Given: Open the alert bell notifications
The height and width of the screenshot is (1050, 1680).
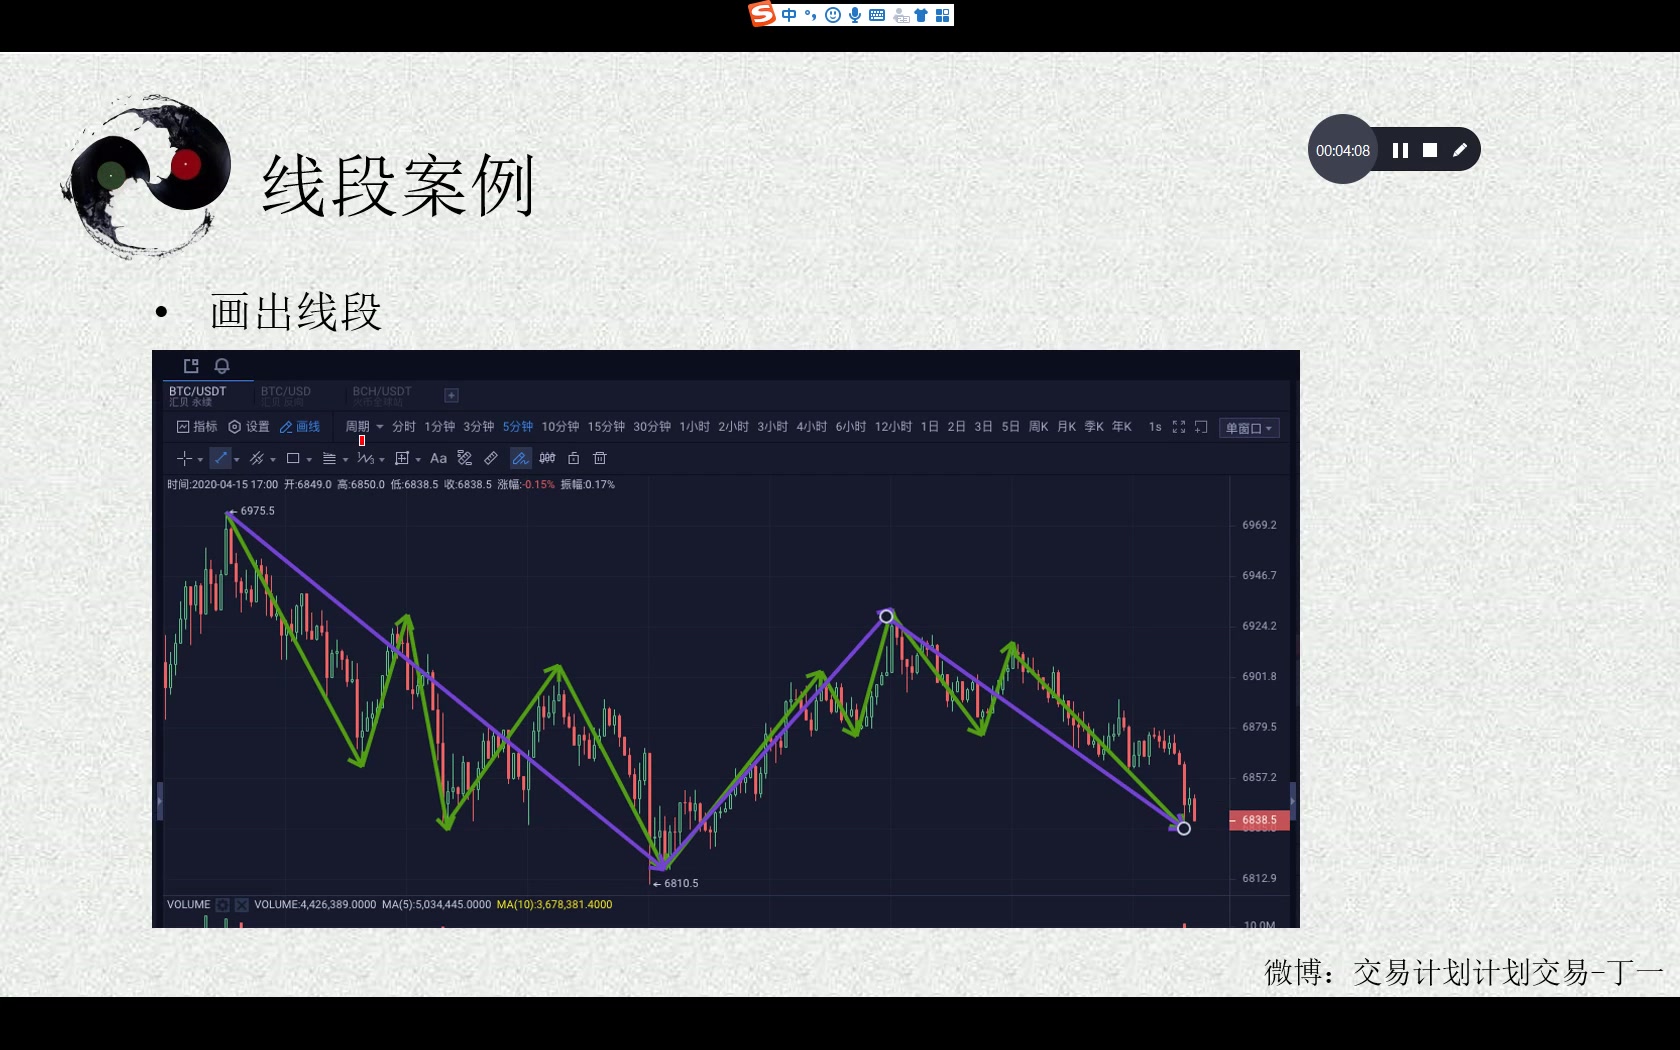Looking at the screenshot, I should pos(222,366).
